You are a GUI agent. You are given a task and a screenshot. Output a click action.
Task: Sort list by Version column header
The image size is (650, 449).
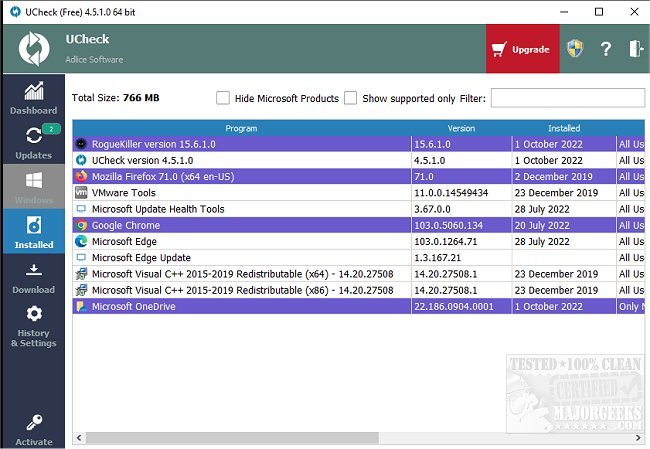click(461, 128)
